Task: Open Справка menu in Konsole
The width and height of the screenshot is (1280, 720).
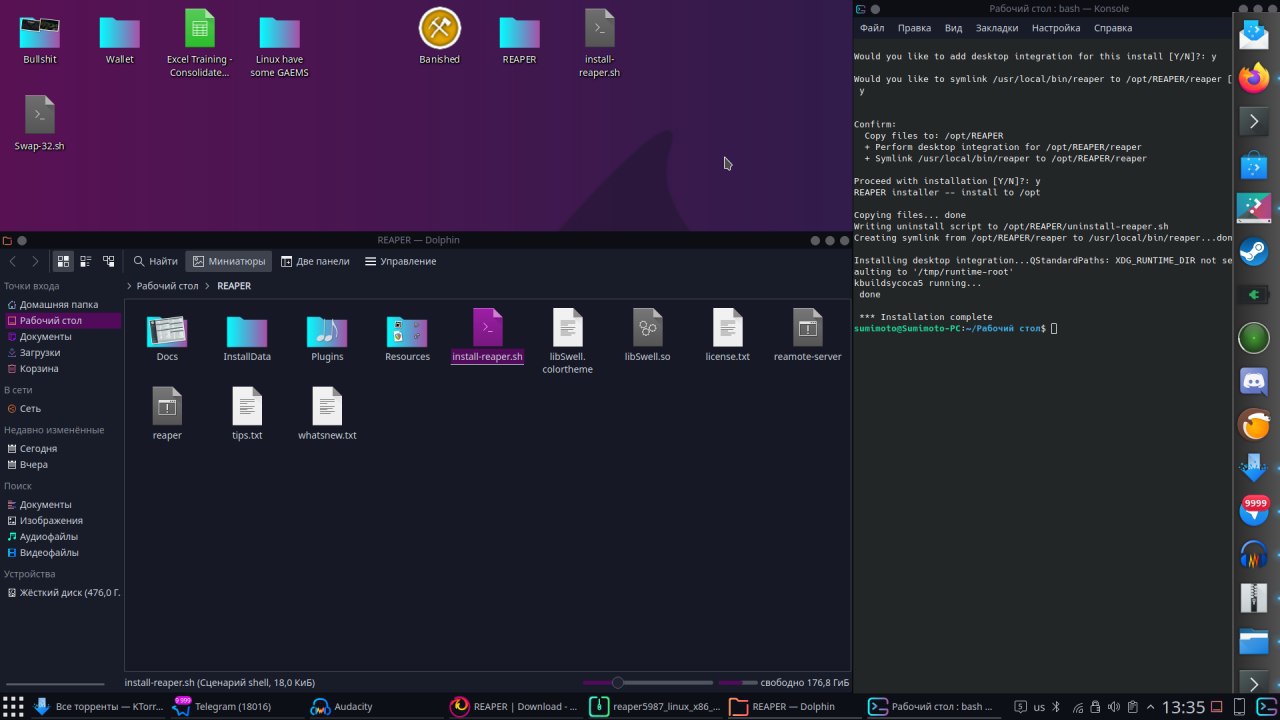Action: (1112, 28)
